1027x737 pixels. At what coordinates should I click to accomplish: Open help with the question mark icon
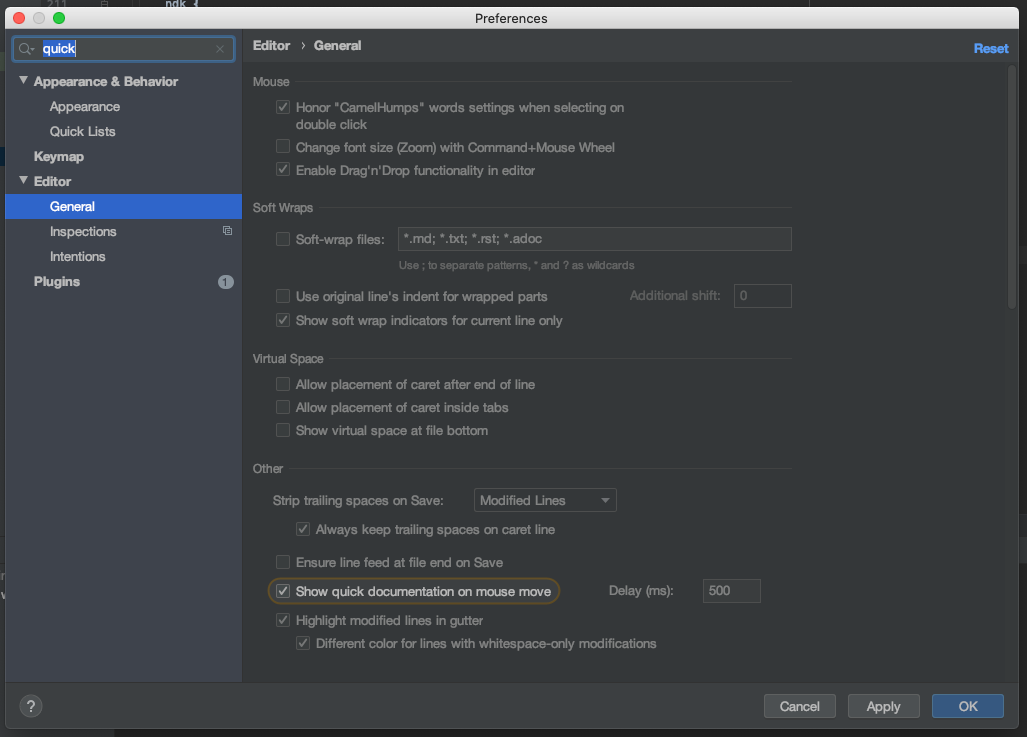tap(31, 706)
